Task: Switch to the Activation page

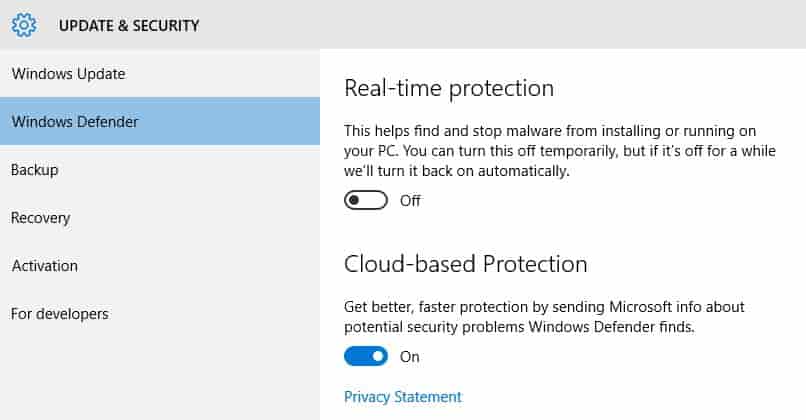Action: click(160, 266)
